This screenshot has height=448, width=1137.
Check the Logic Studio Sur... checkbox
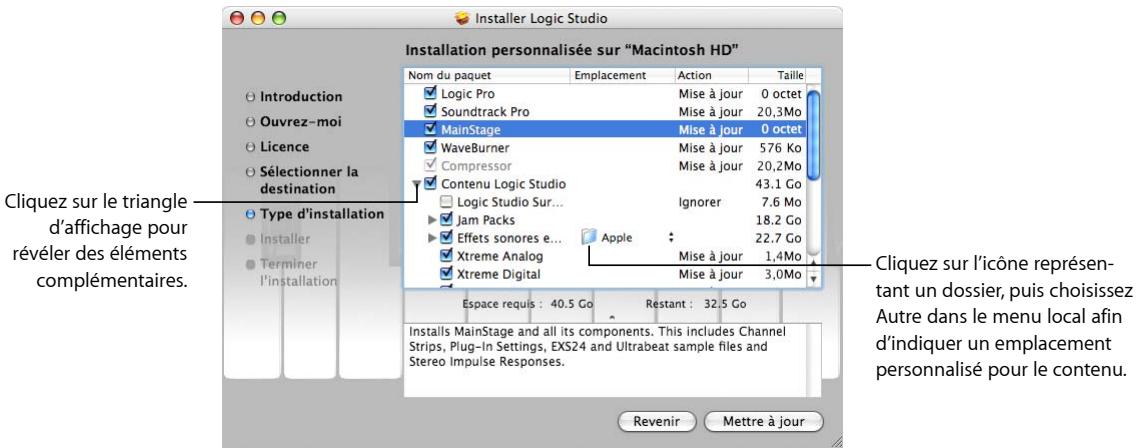446,202
